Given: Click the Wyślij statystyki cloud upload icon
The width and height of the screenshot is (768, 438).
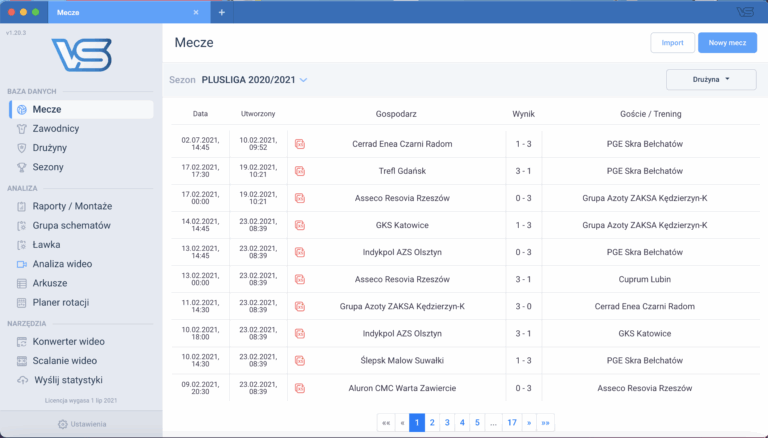Looking at the screenshot, I should pyautogui.click(x=22, y=379).
